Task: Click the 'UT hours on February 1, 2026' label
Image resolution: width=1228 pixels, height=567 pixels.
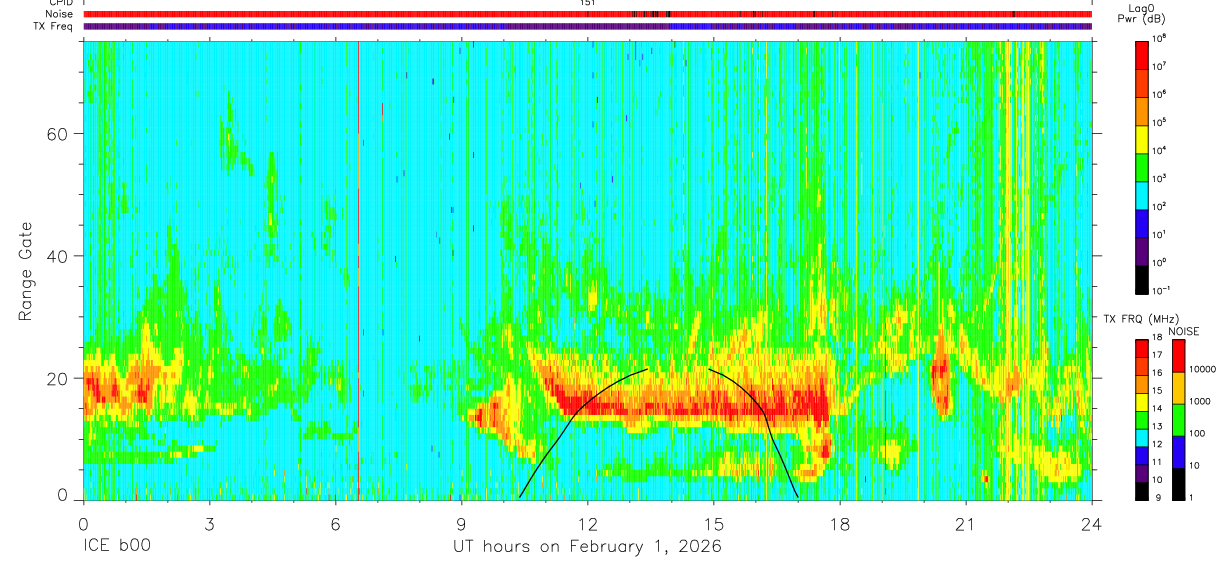Action: pyautogui.click(x=588, y=547)
